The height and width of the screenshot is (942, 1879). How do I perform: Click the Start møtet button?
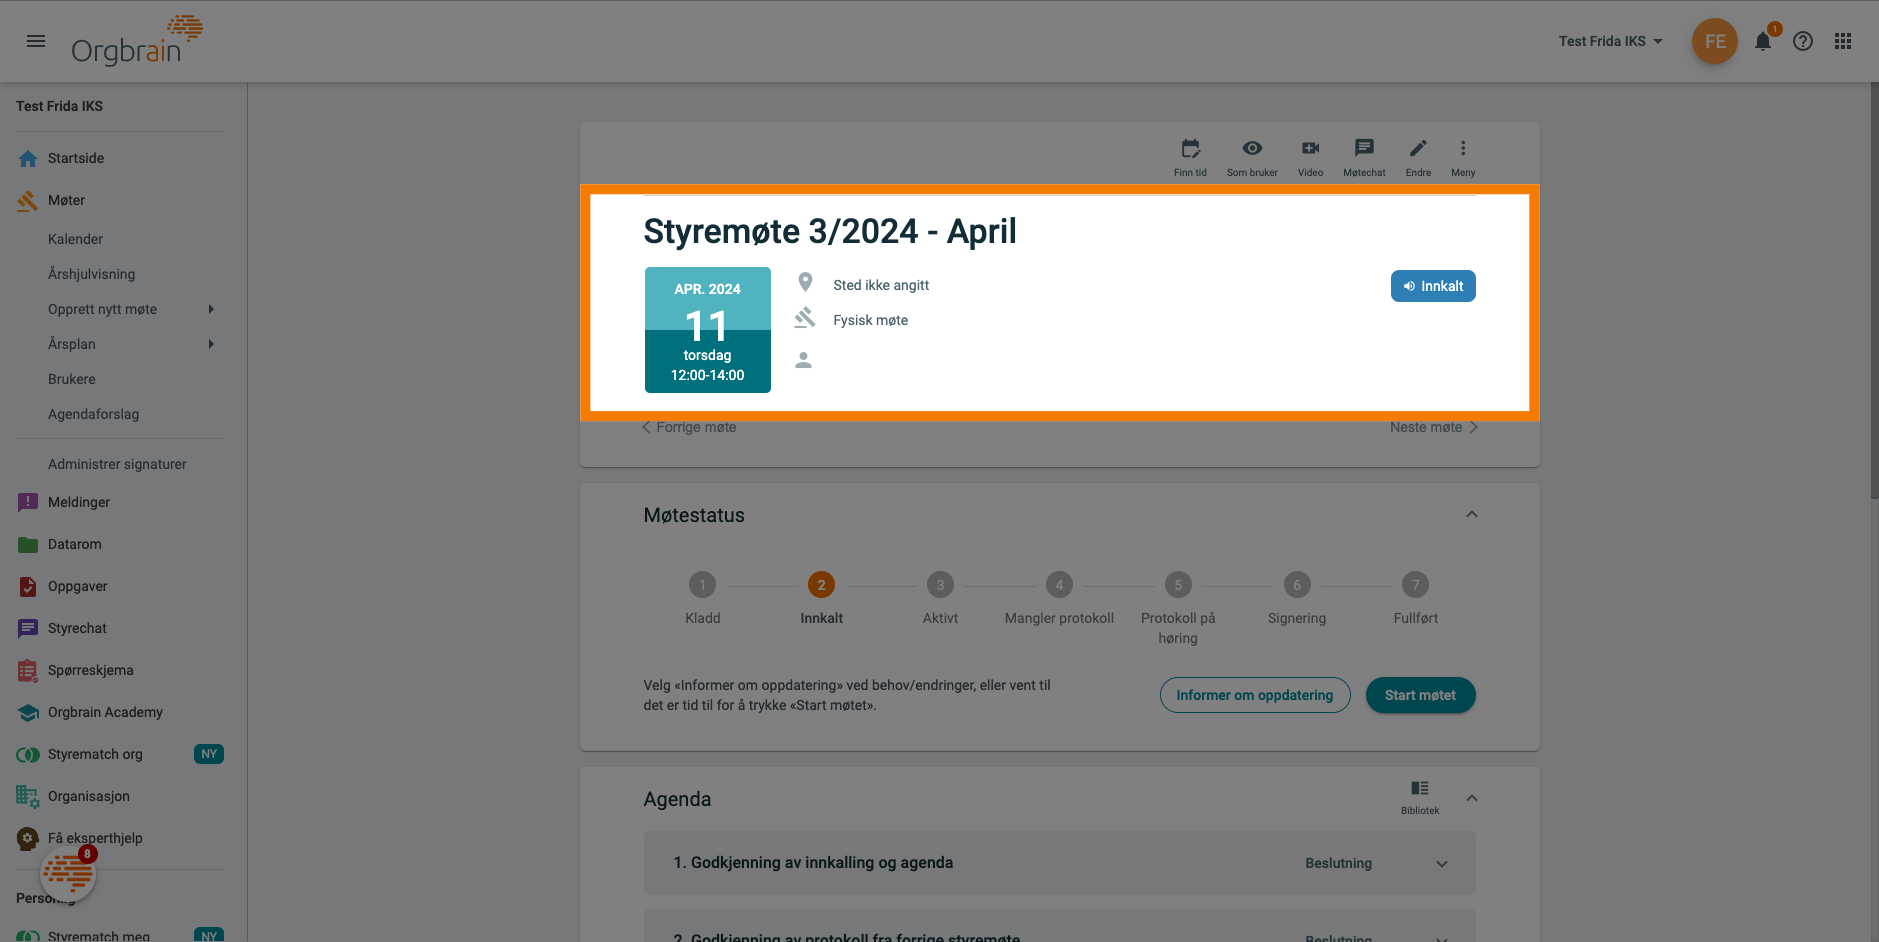[1420, 695]
